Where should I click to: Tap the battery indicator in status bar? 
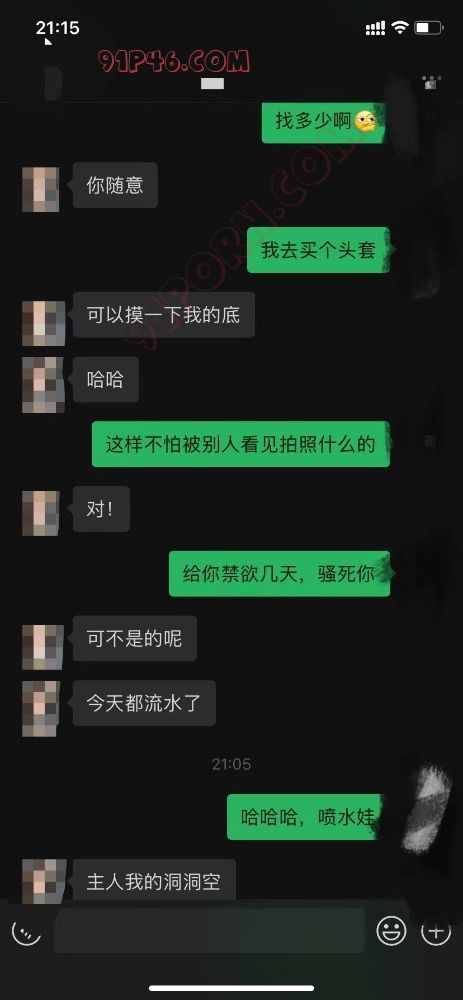click(x=429, y=27)
